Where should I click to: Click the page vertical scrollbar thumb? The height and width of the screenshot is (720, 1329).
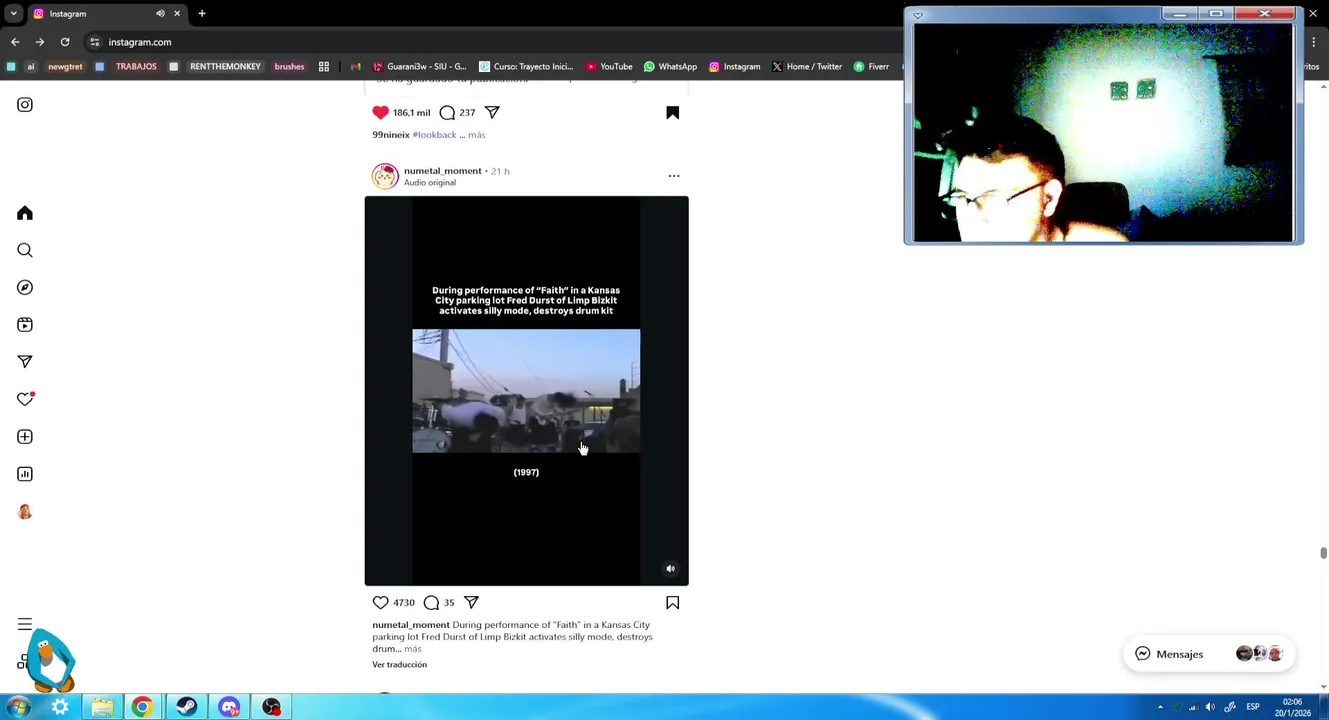[1323, 553]
